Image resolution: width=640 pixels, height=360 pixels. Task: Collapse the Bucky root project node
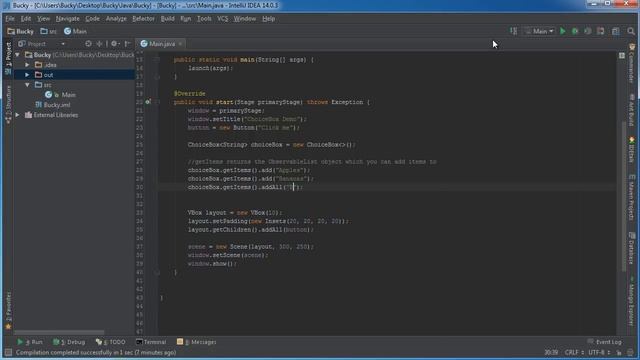(x=18, y=55)
